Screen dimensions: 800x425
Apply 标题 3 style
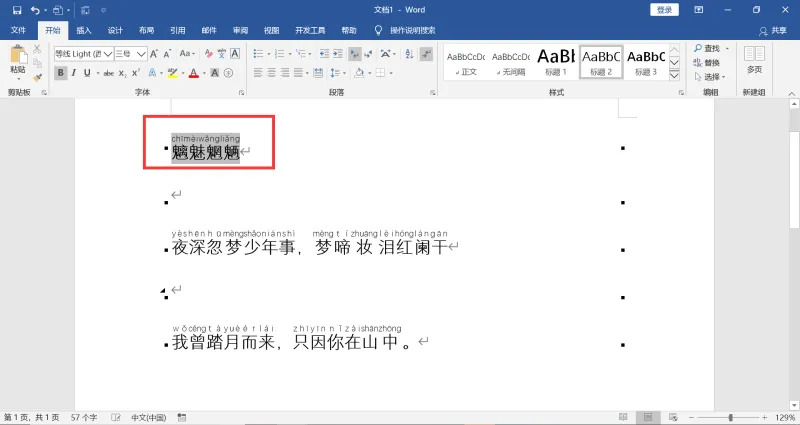(x=645, y=62)
